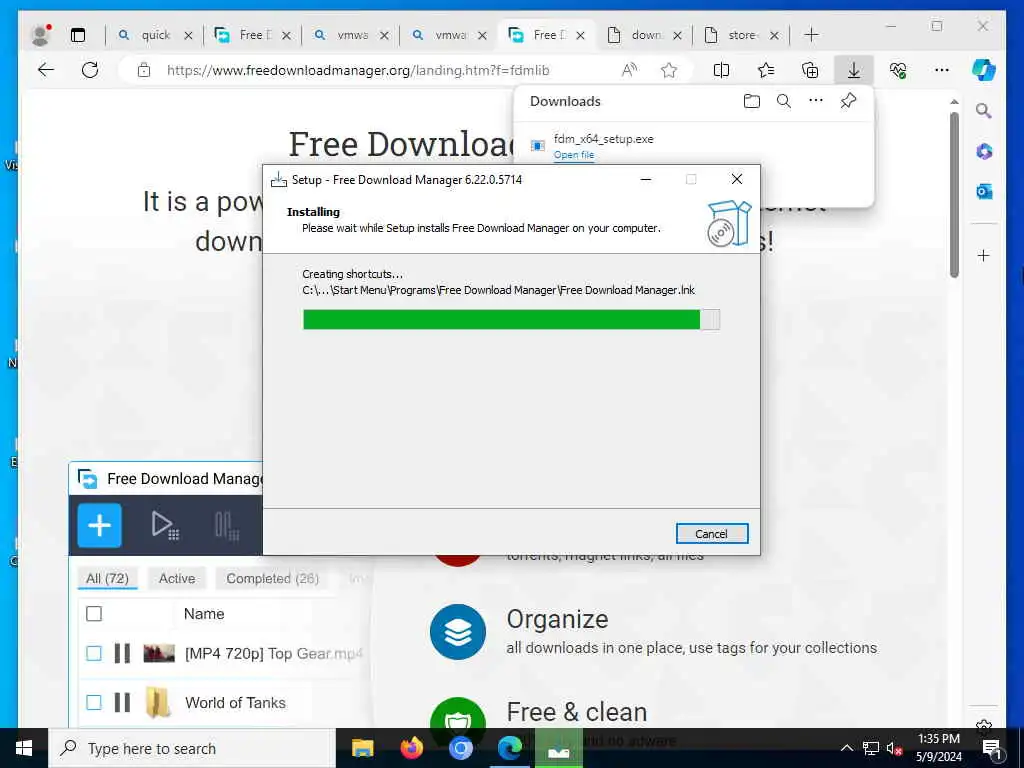
Task: Click the Downloads toolbar button in Edge
Action: tap(854, 70)
